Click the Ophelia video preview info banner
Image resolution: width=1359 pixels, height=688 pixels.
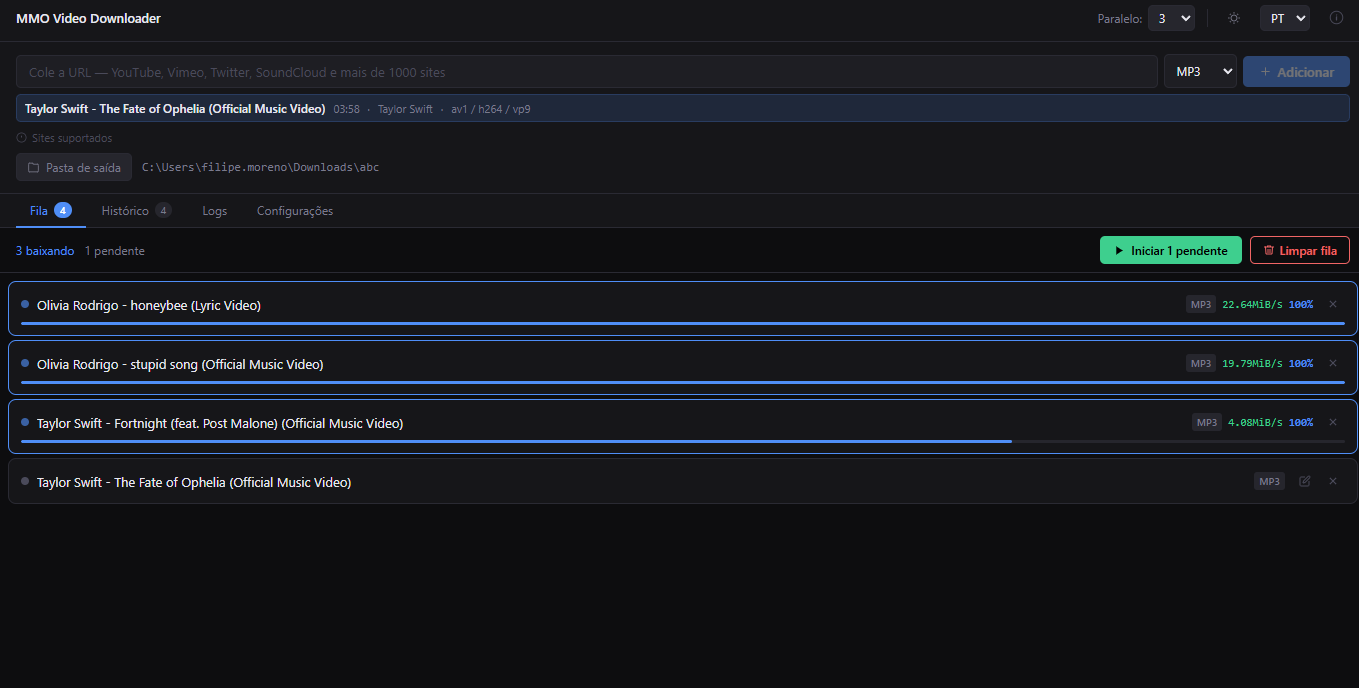(x=683, y=108)
